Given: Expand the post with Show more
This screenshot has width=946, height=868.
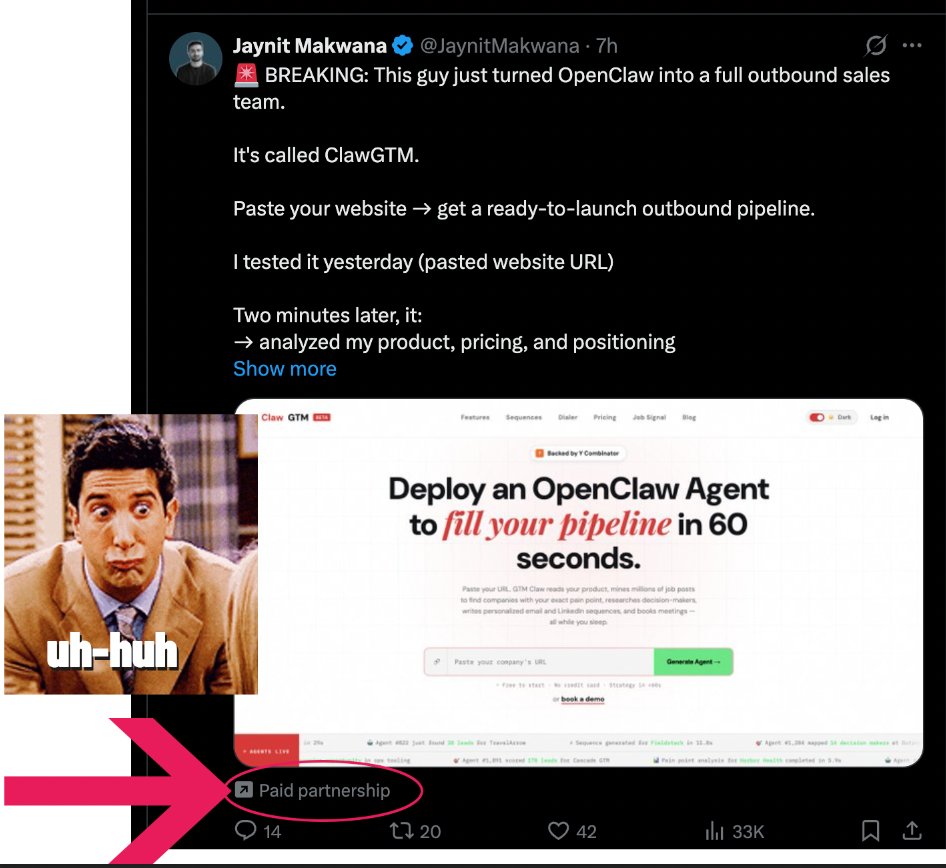Looking at the screenshot, I should click(x=285, y=369).
